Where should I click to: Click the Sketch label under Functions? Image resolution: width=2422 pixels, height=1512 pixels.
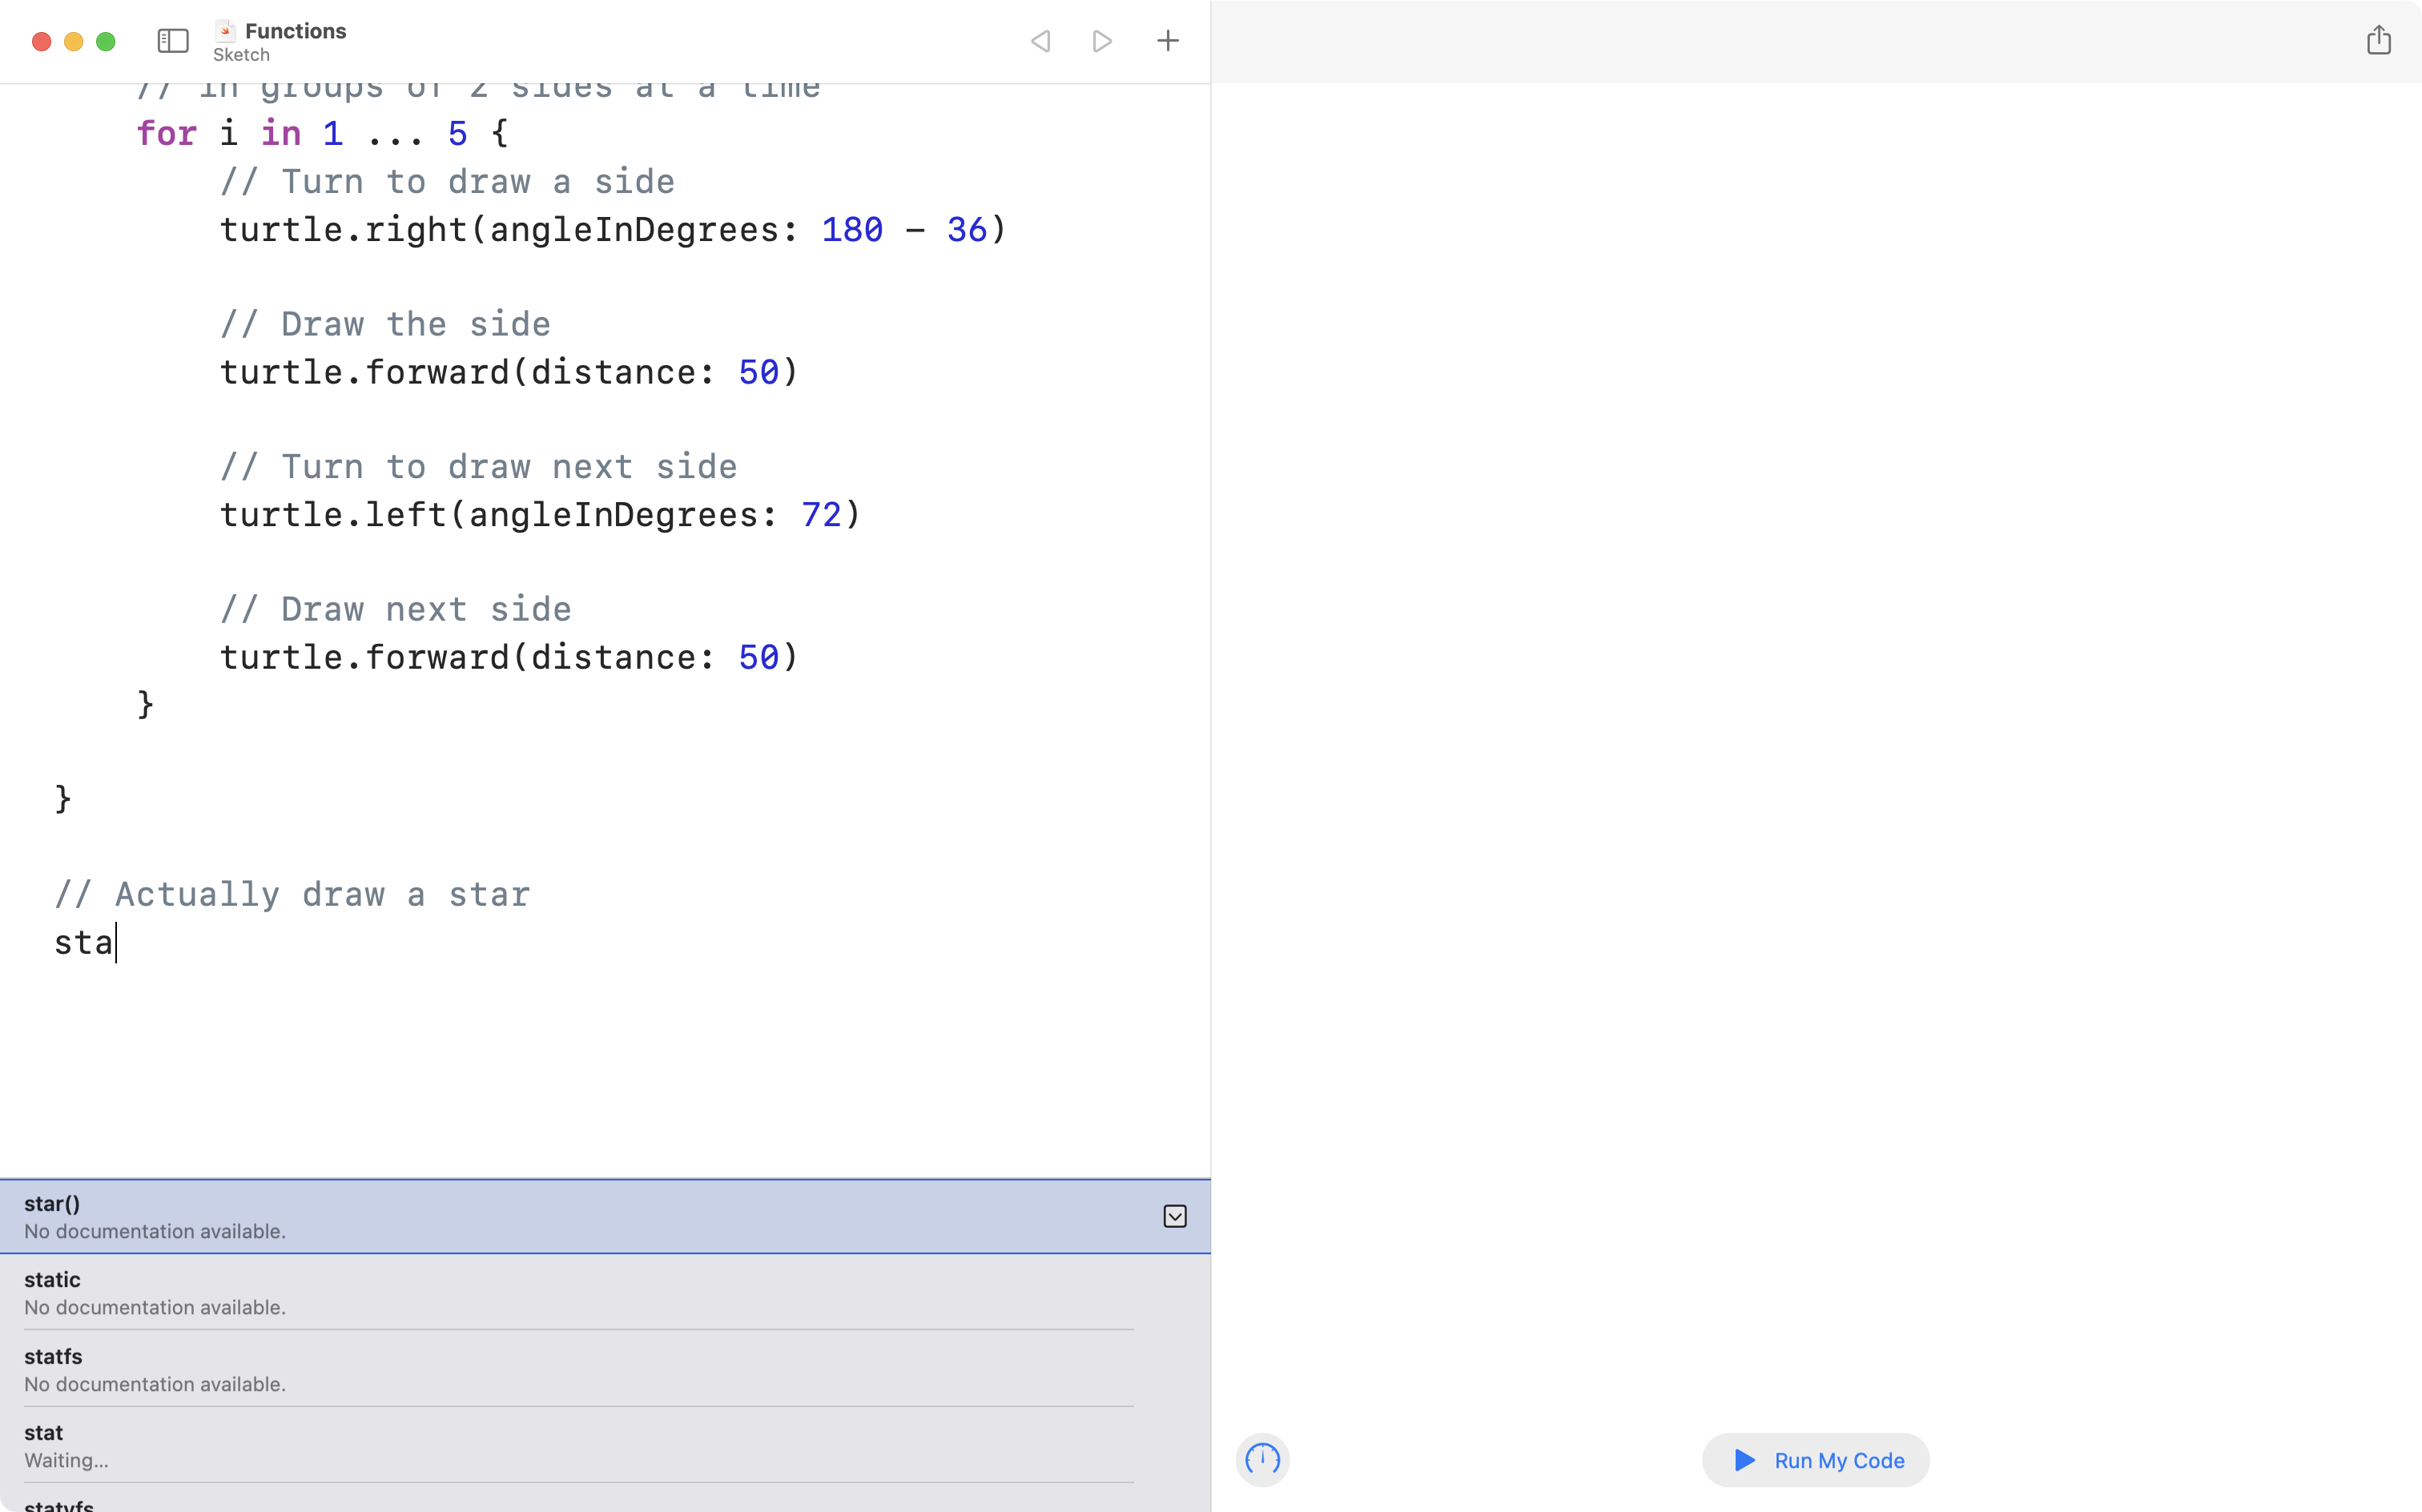[240, 55]
